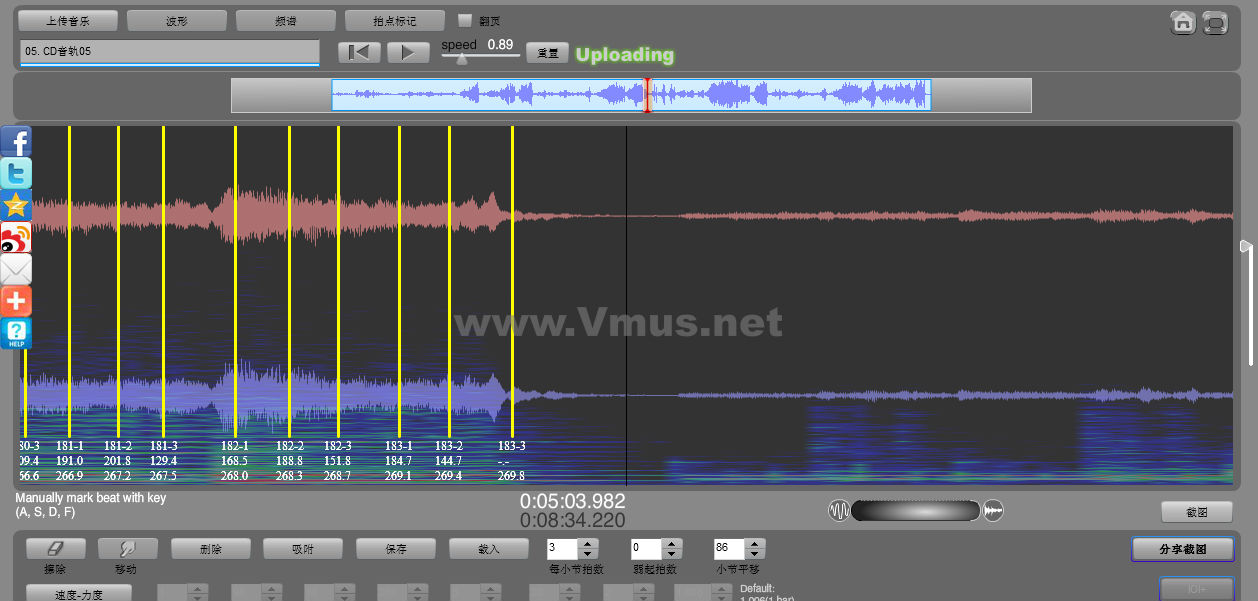Image resolution: width=1258 pixels, height=601 pixels.
Task: Increase beats-per-bar (每小节拍数) stepper up arrow
Action: click(588, 544)
